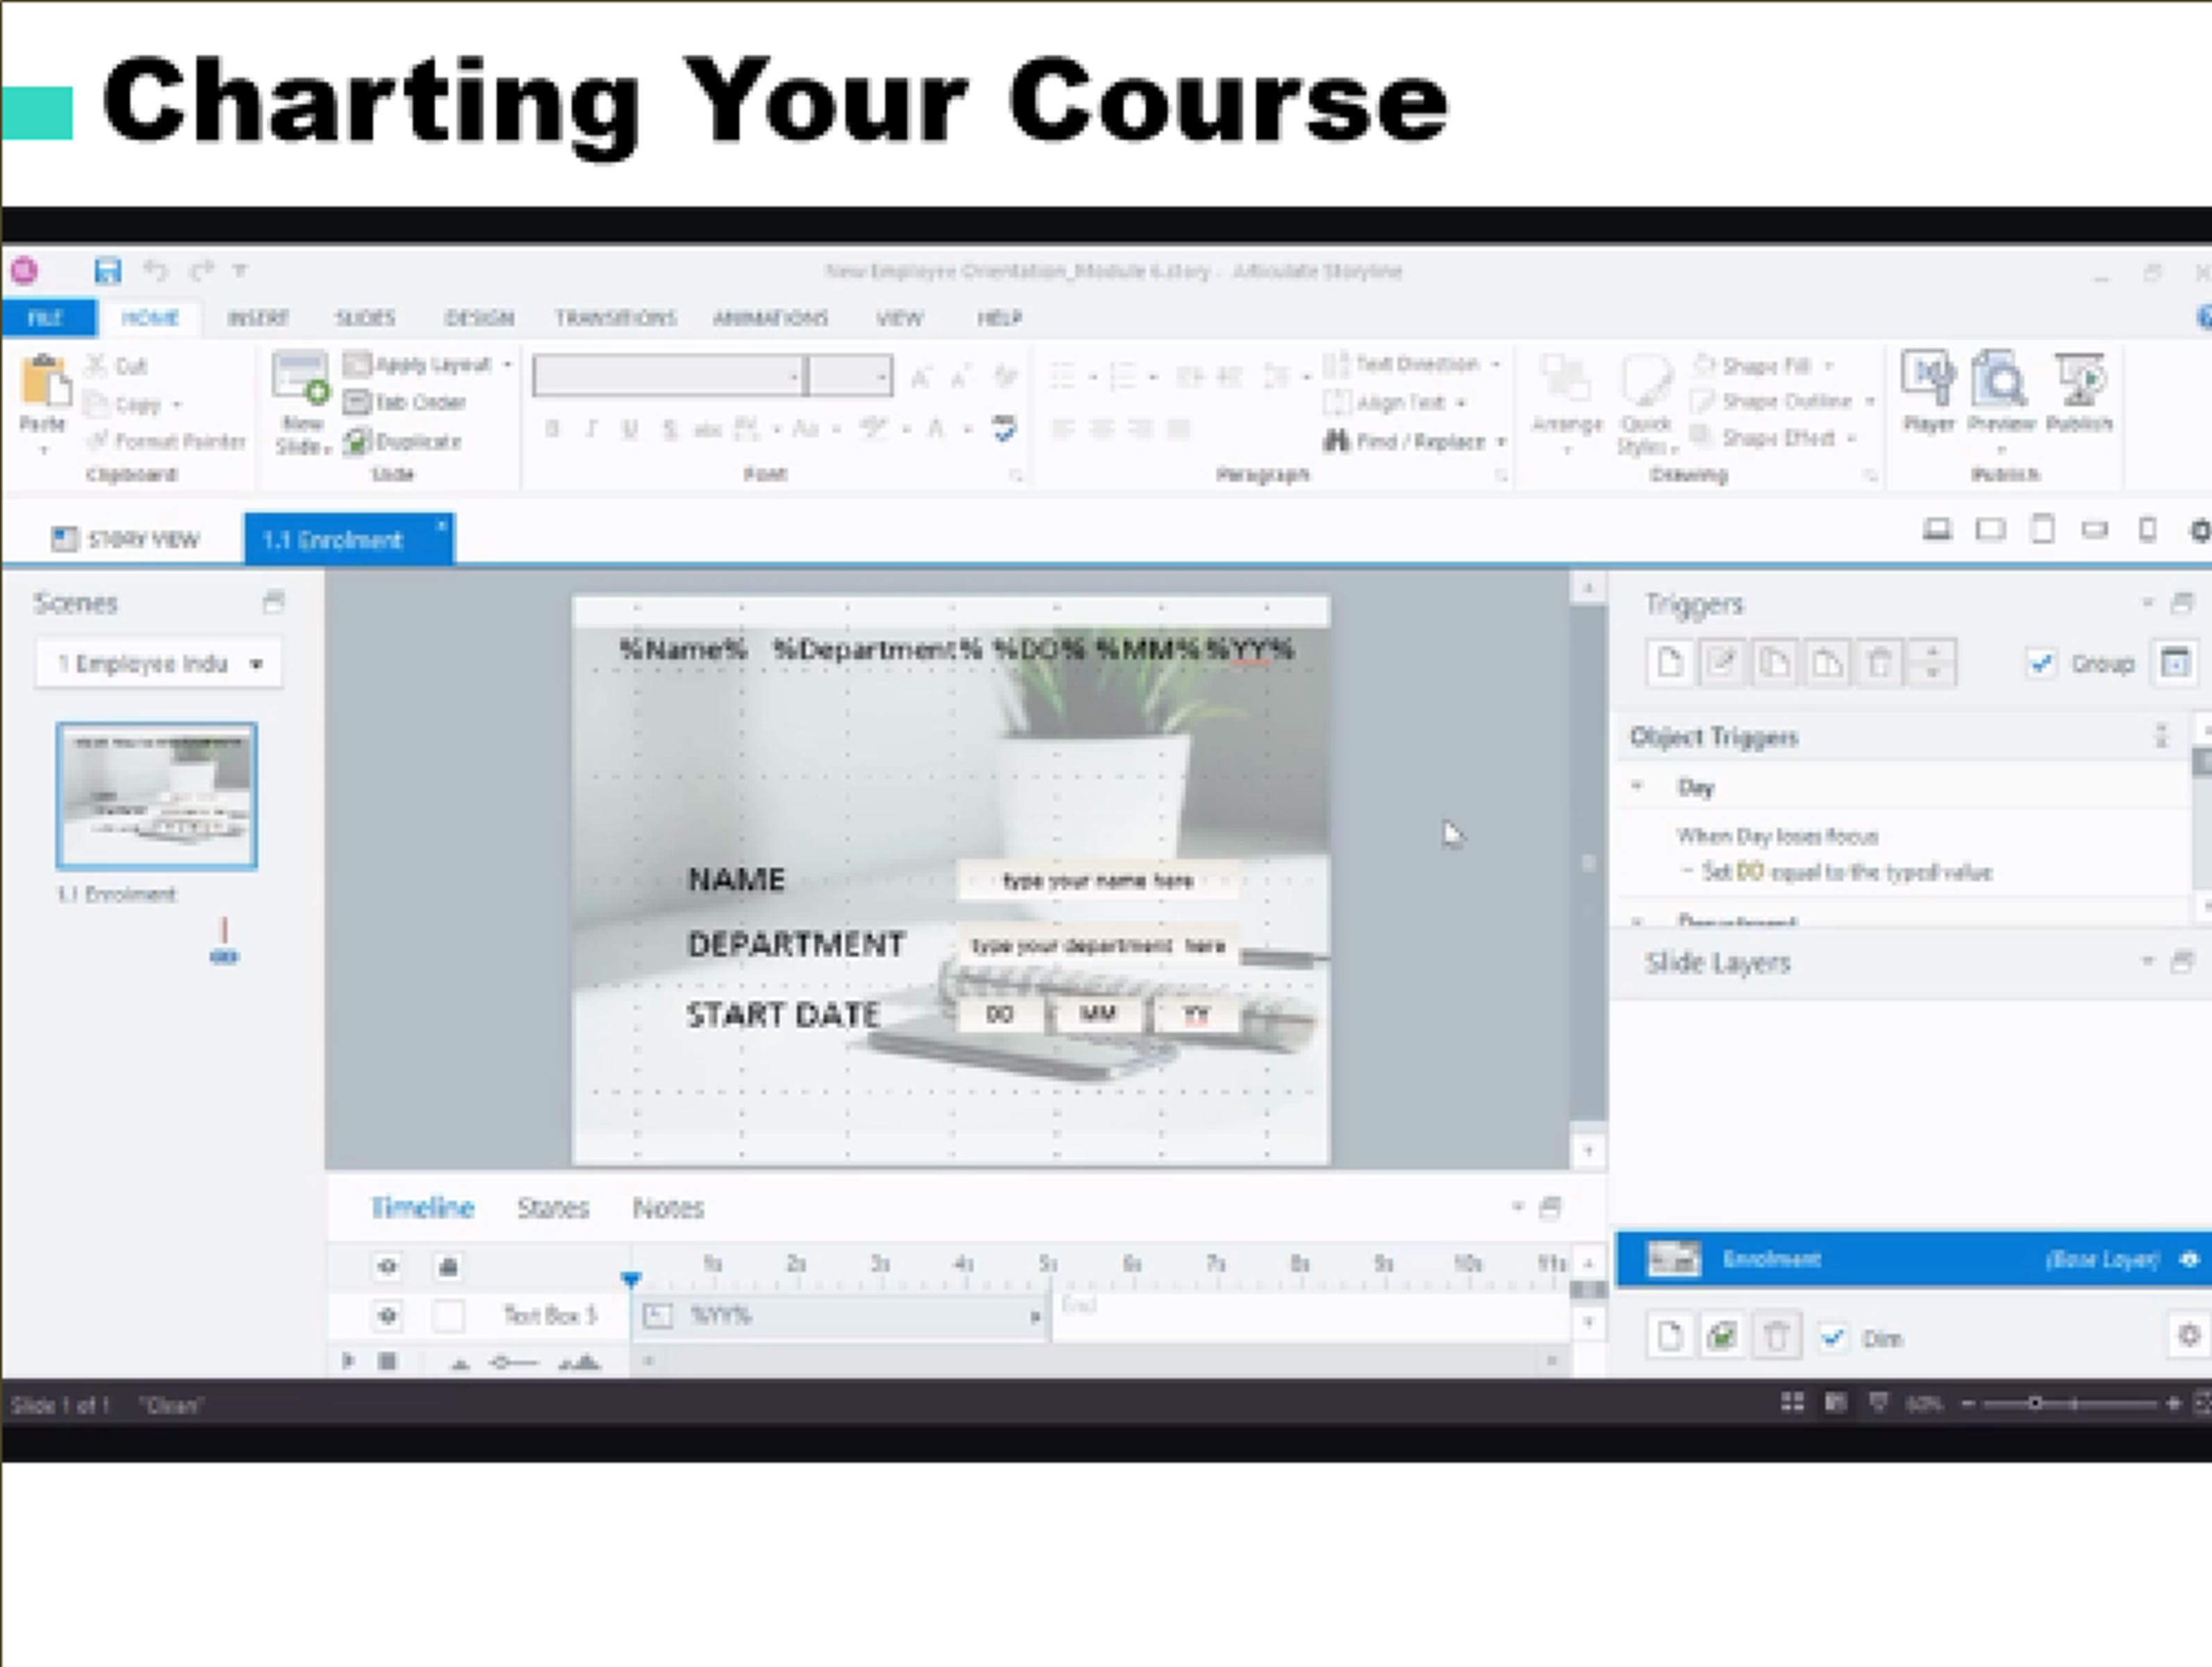This screenshot has height=1667, width=2212.
Task: Open the Apply Layout dropdown
Action: pyautogui.click(x=429, y=364)
